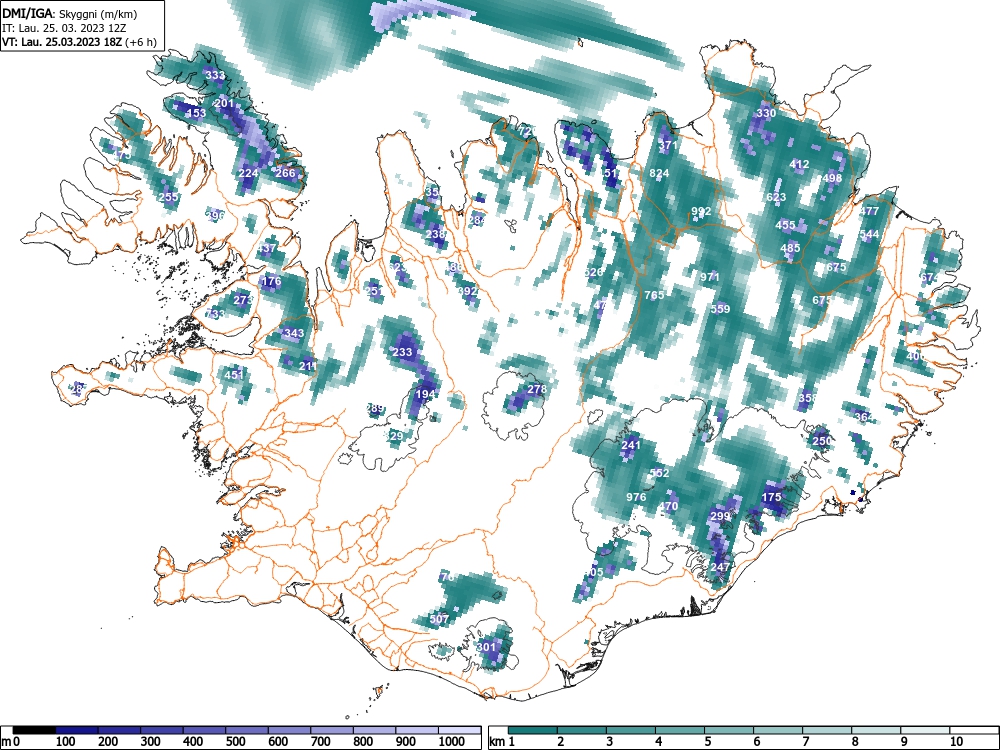Click the visibility value 824
The image size is (1000, 750).
(x=659, y=173)
